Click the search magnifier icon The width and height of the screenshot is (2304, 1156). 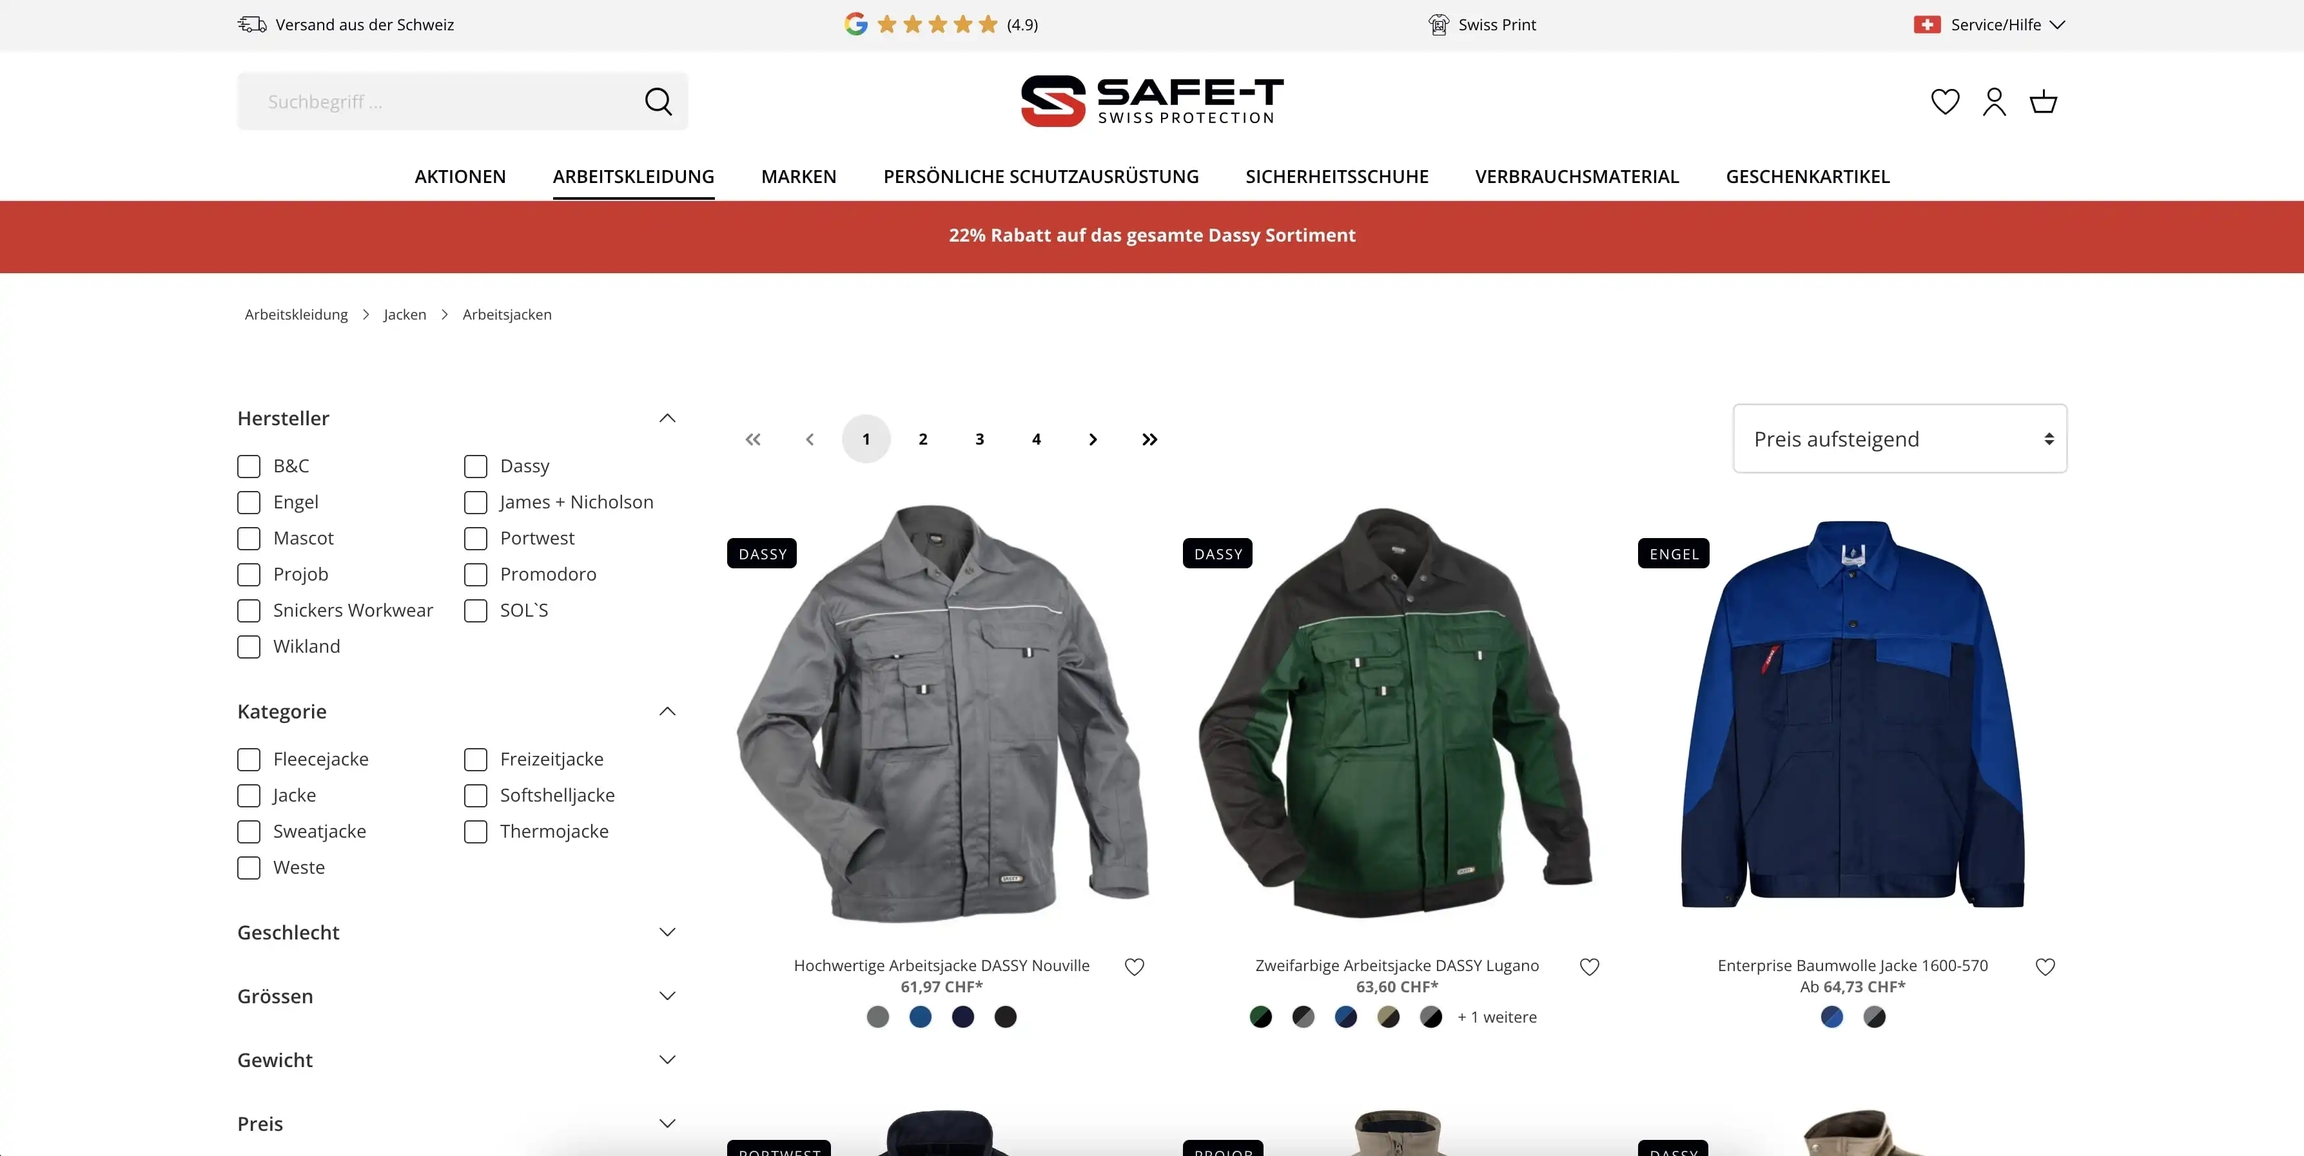(x=658, y=101)
